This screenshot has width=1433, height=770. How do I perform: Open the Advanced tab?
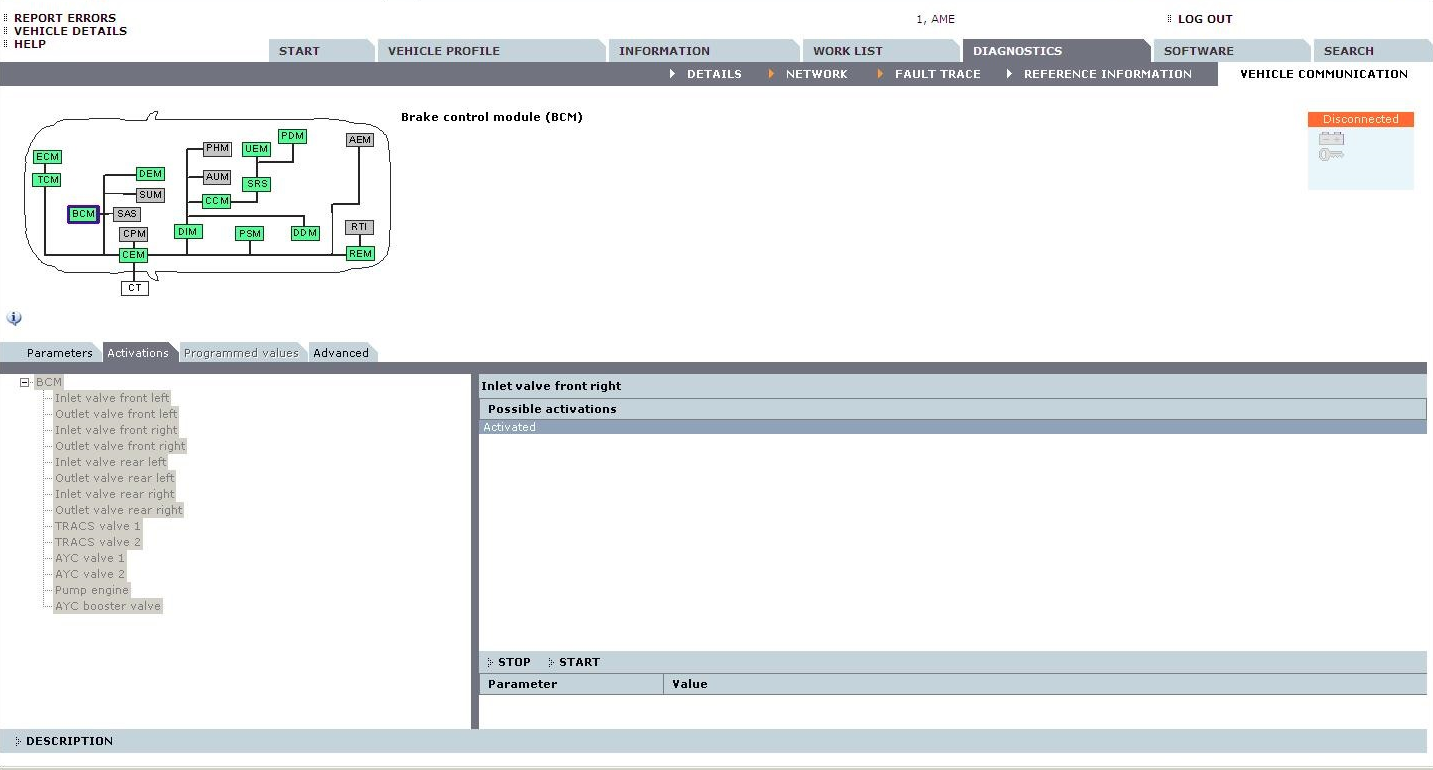(340, 353)
